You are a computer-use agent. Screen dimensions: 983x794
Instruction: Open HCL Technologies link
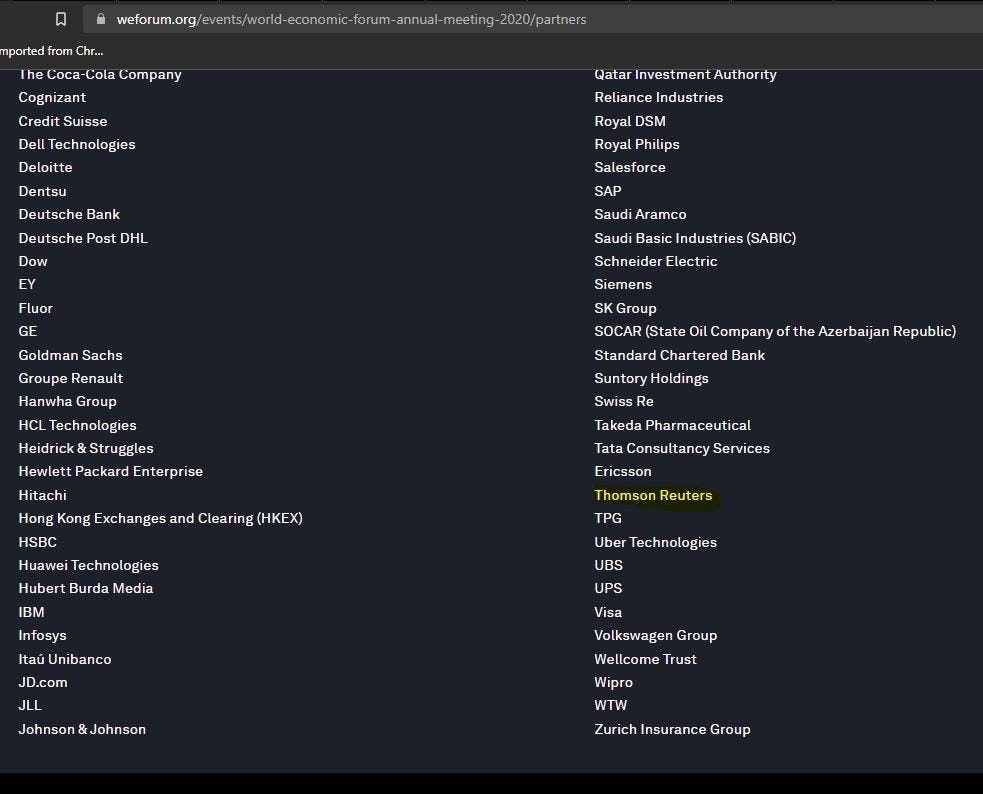point(77,425)
